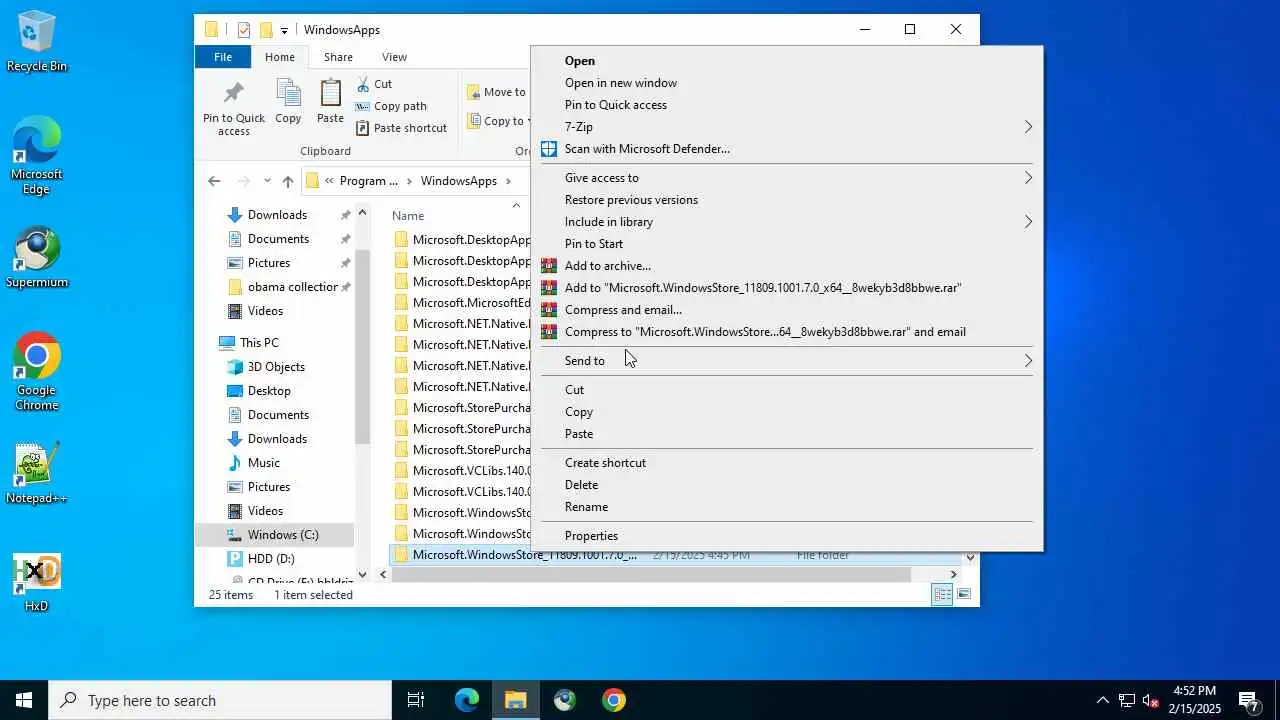Open the Windows Start menu
Viewport: 1280px width, 720px height.
click(24, 701)
